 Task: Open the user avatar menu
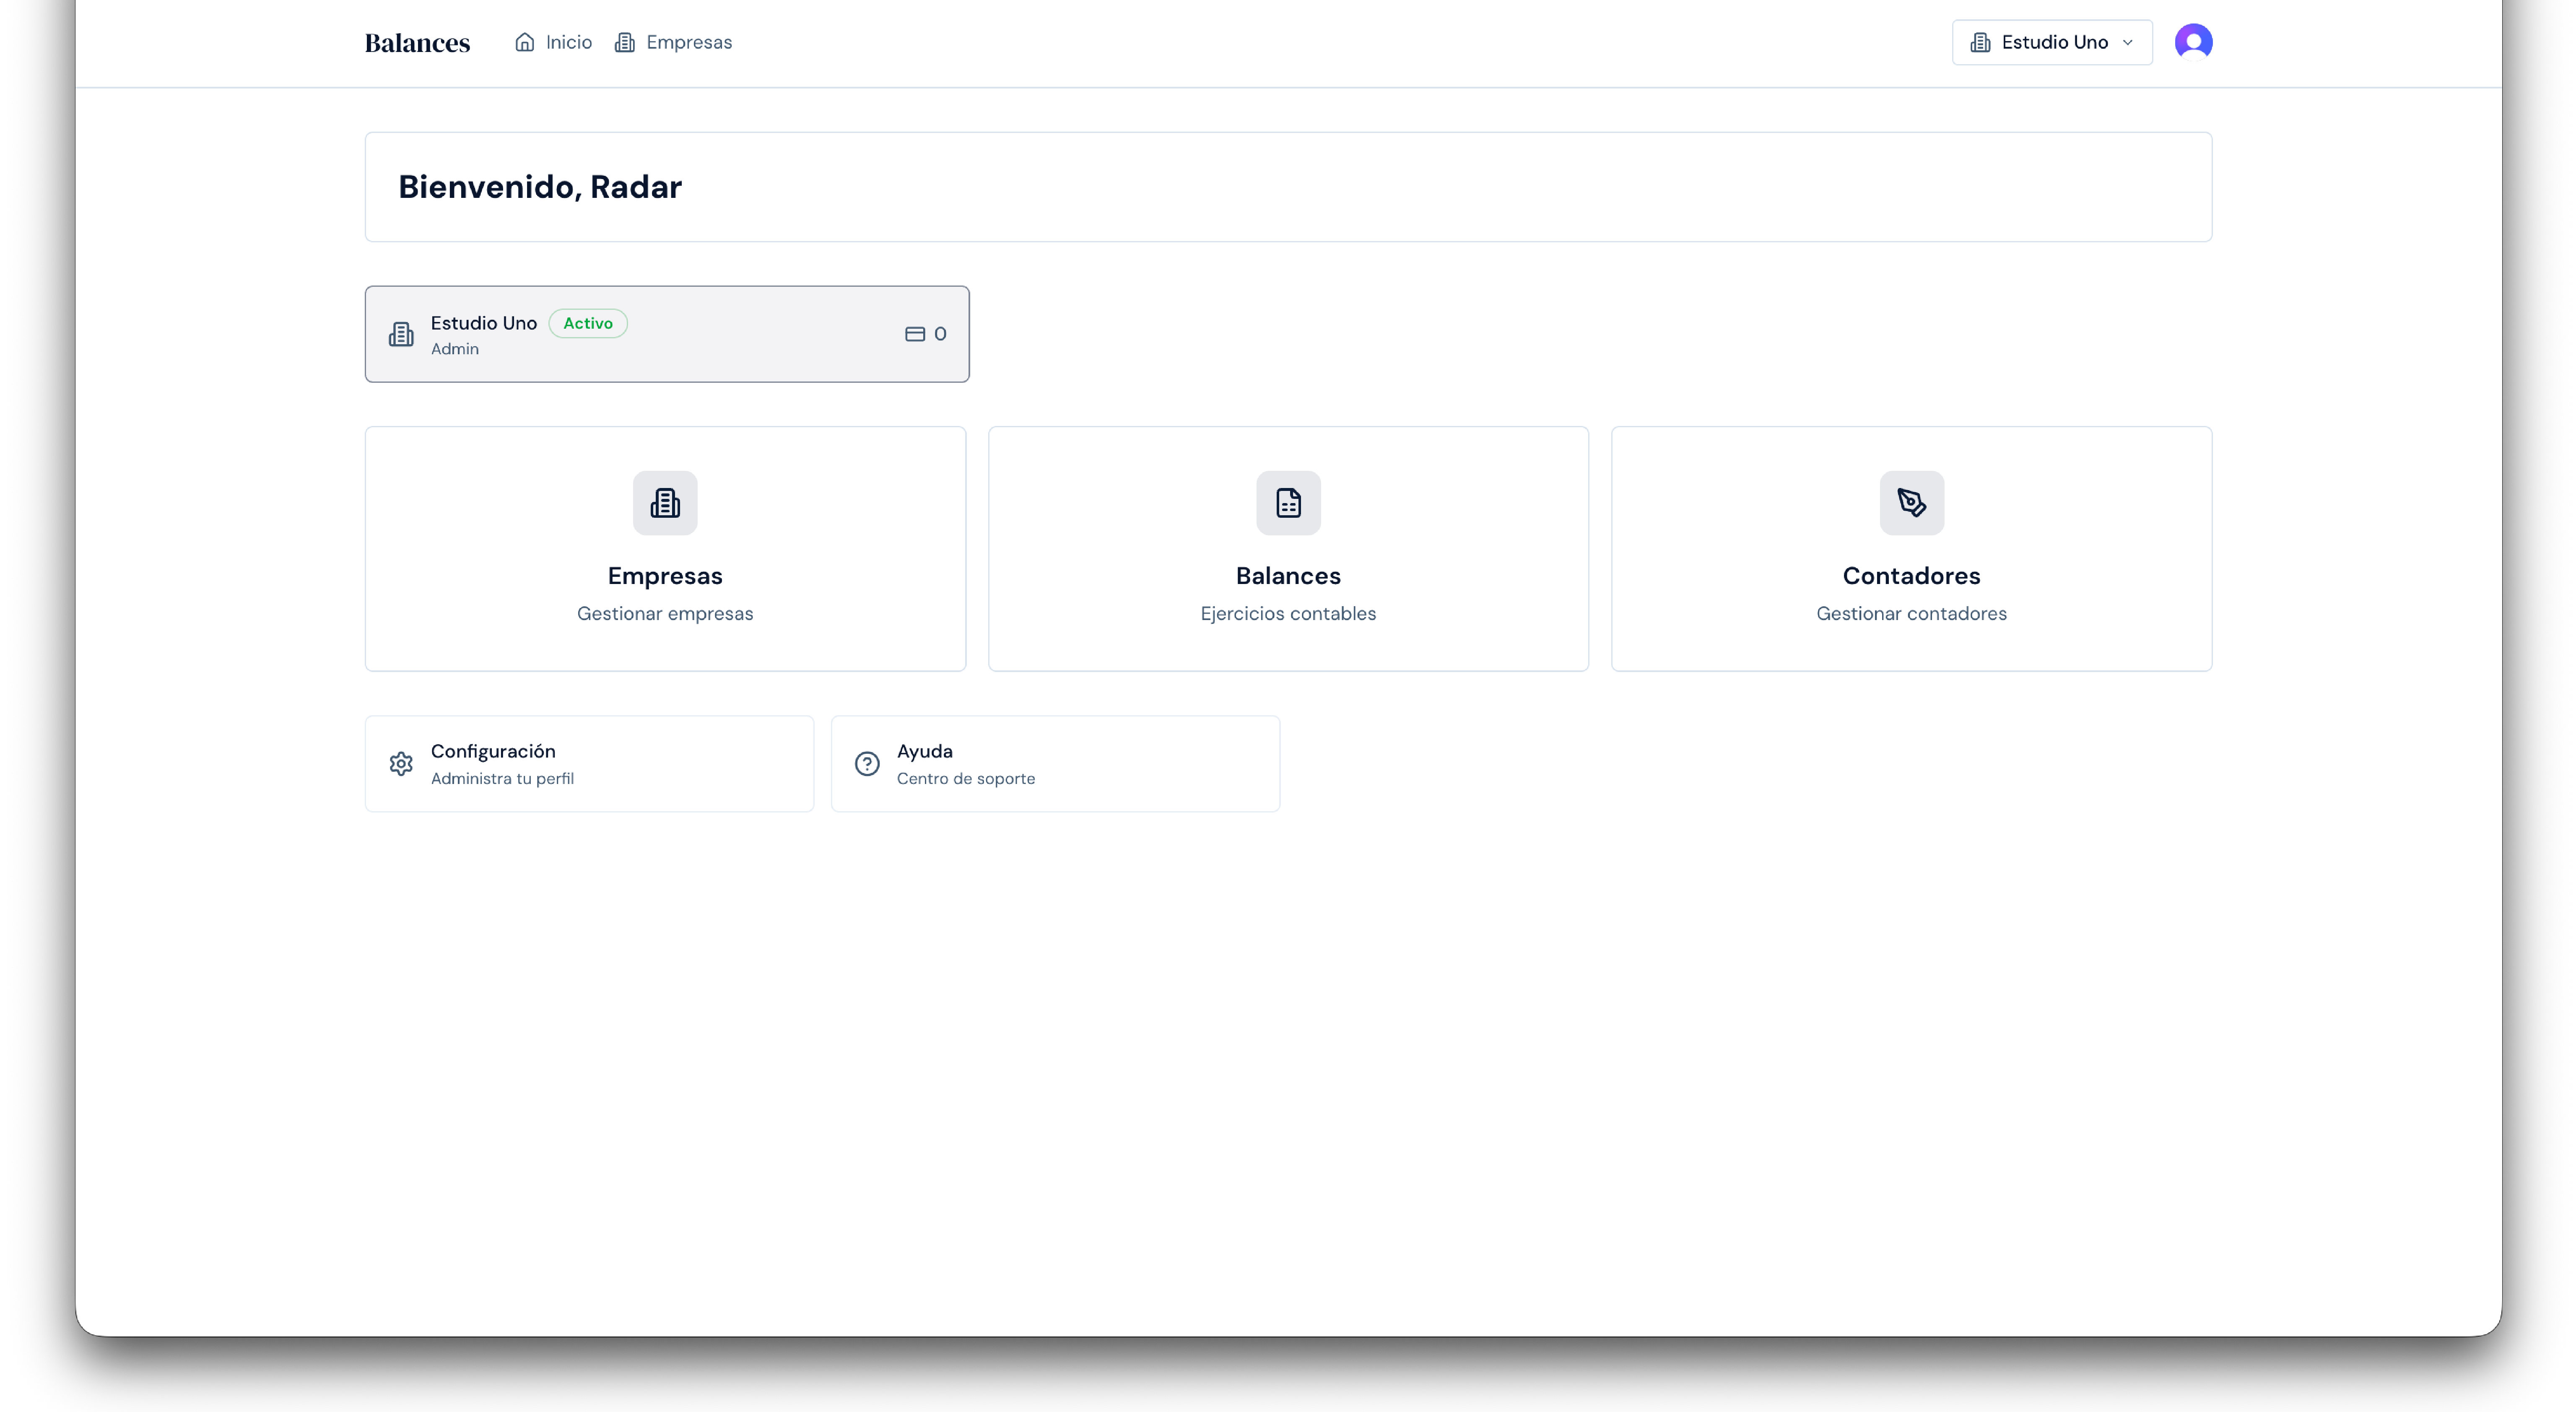coord(2194,42)
